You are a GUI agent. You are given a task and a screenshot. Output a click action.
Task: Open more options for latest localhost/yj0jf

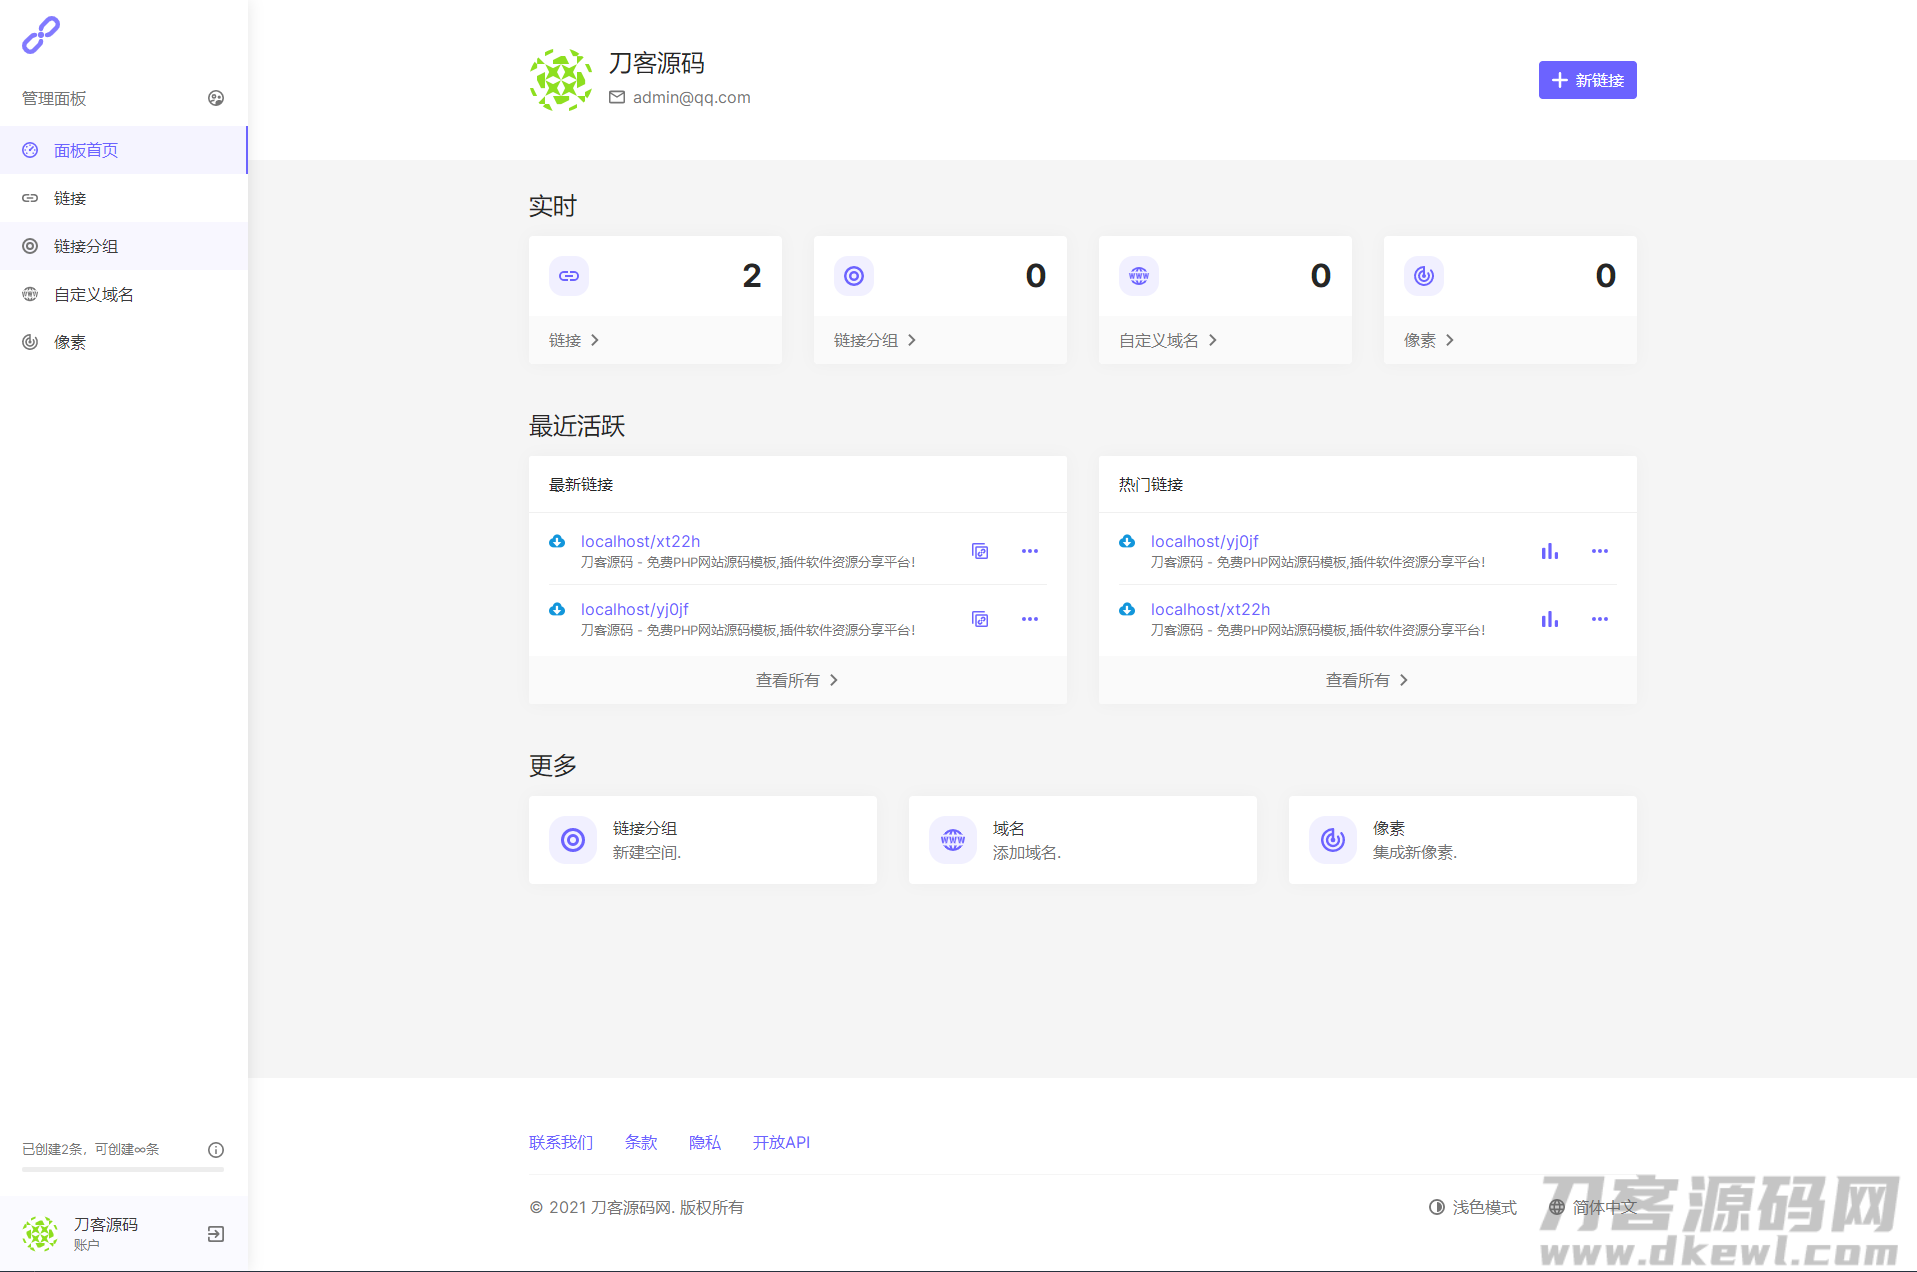(1030, 619)
